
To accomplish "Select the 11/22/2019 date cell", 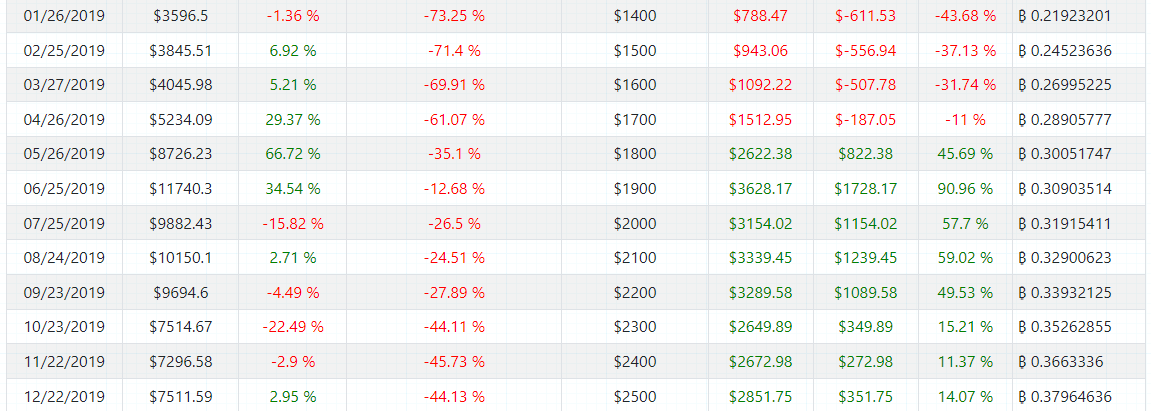I will (x=64, y=362).
